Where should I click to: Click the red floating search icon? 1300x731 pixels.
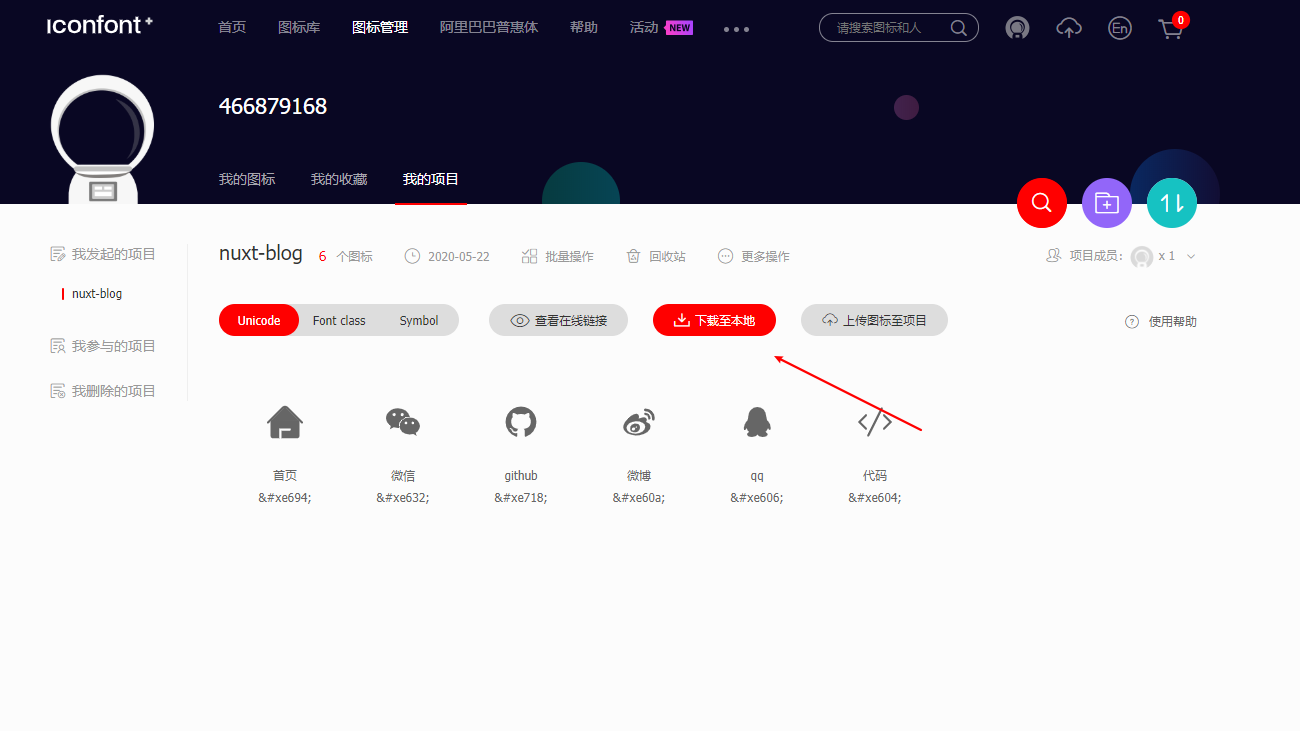tap(1042, 202)
